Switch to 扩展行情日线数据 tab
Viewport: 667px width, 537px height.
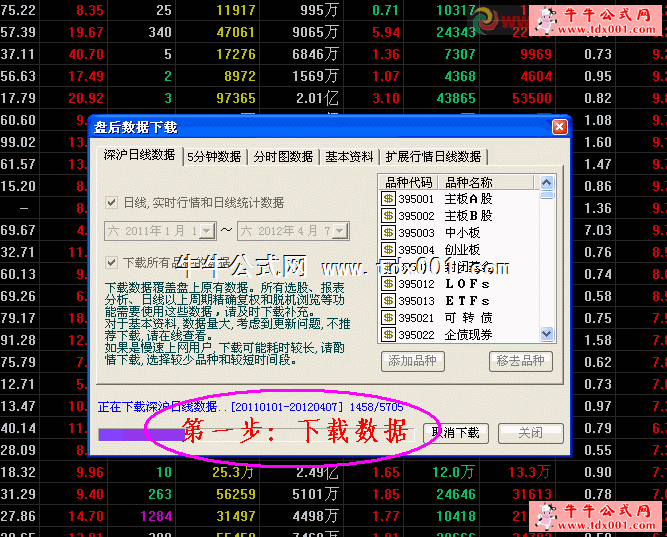pos(433,157)
